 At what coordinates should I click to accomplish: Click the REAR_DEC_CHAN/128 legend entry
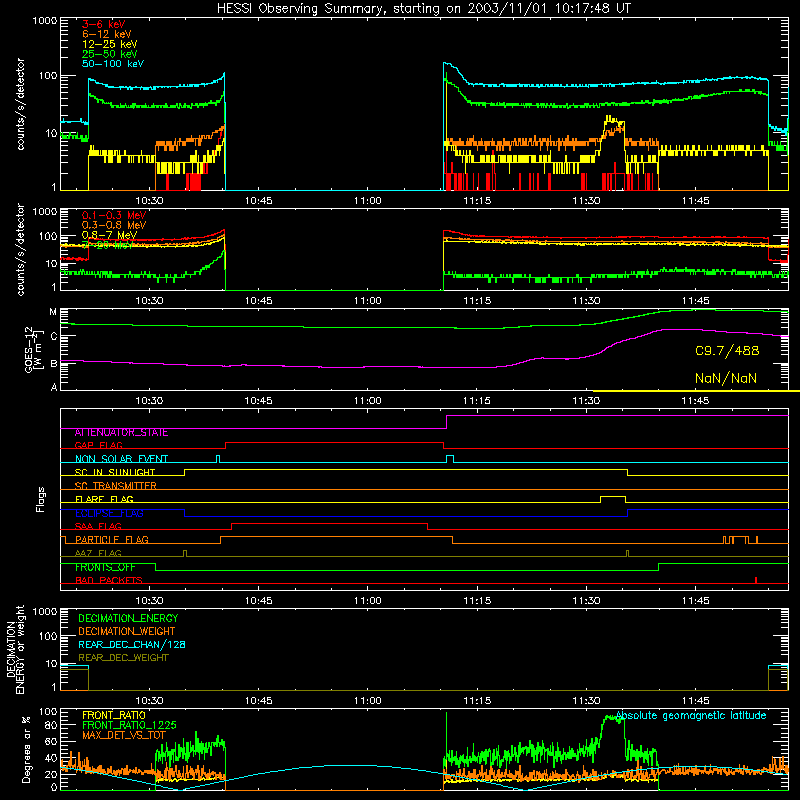132,644
